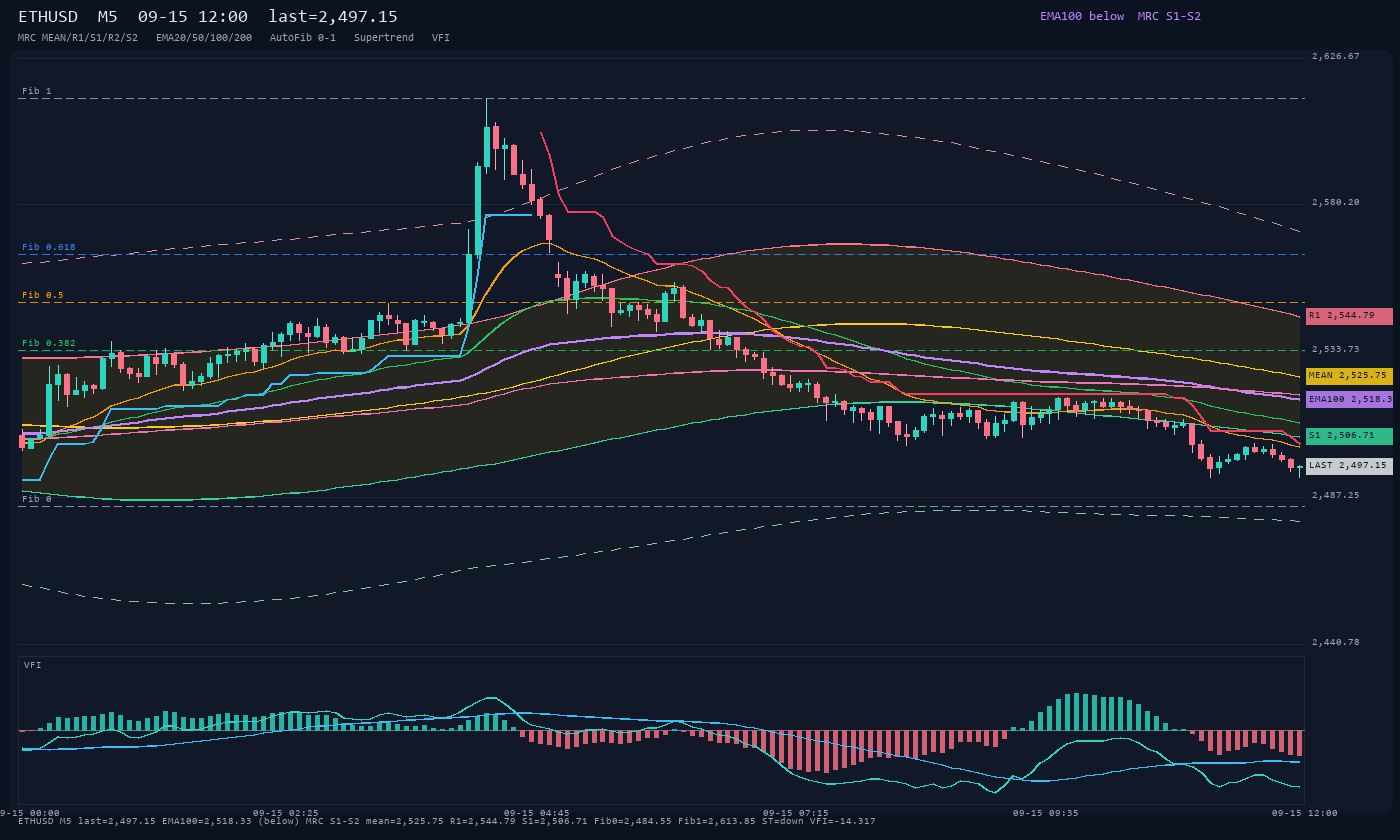Click the 'Fib 0' level label

(x=37, y=499)
